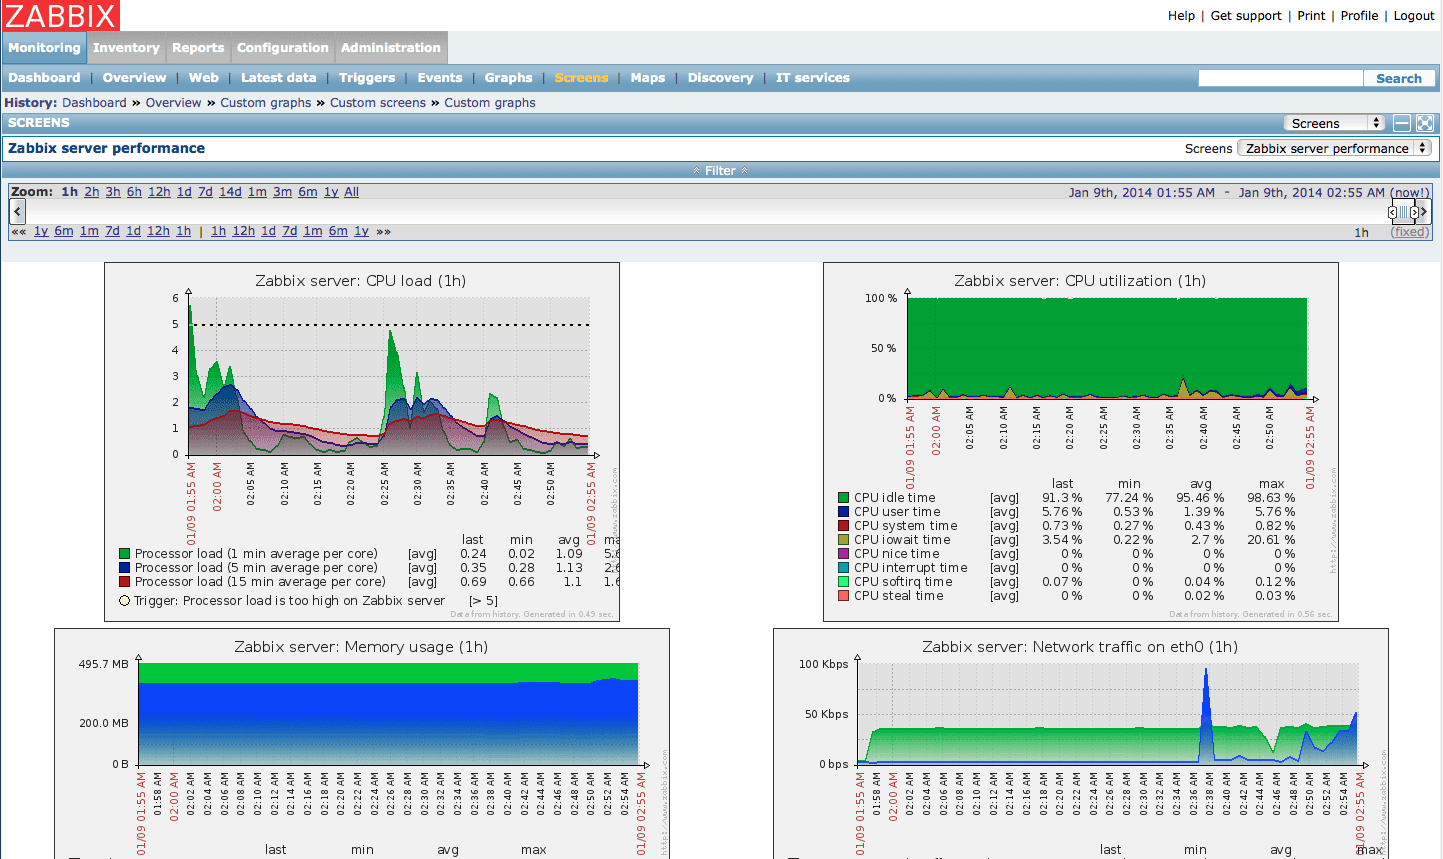
Task: Open the Monitoring tab
Action: click(44, 47)
